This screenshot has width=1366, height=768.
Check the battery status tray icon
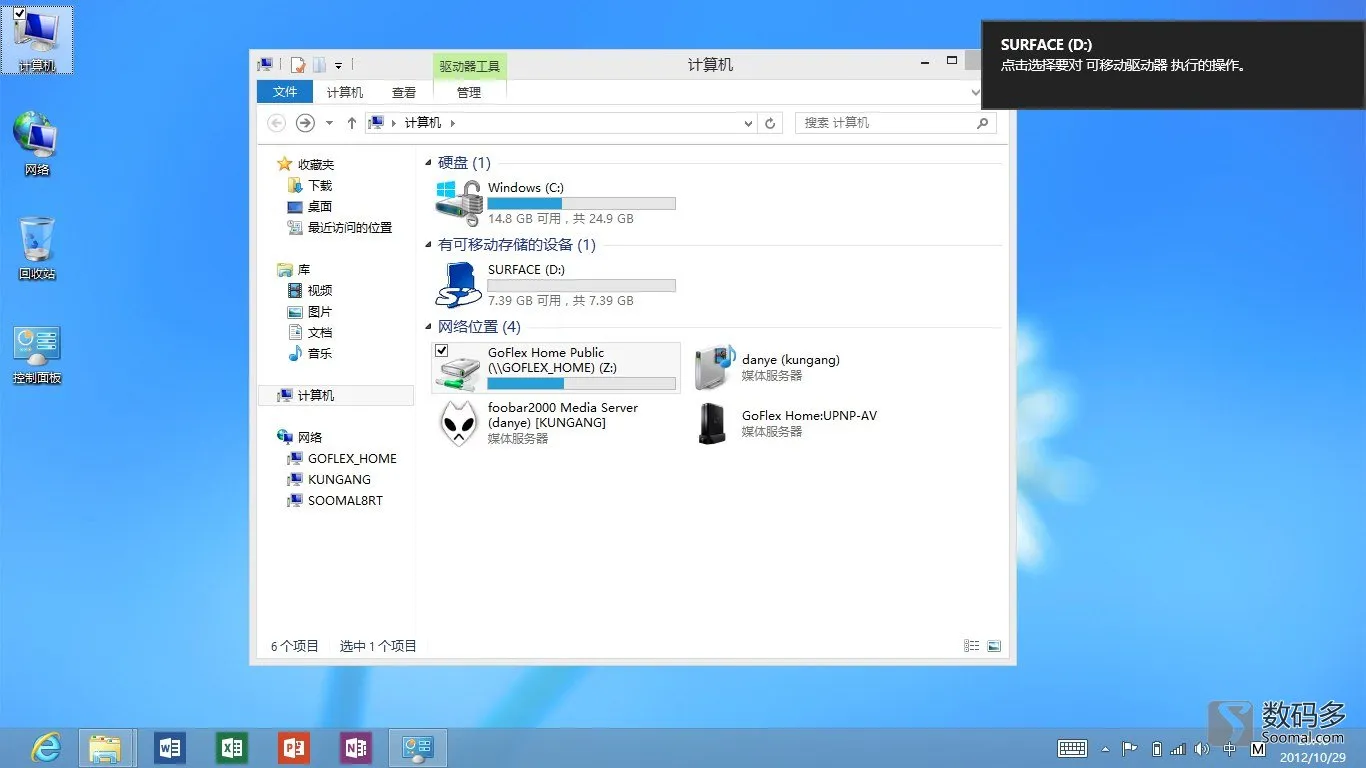(x=1157, y=748)
